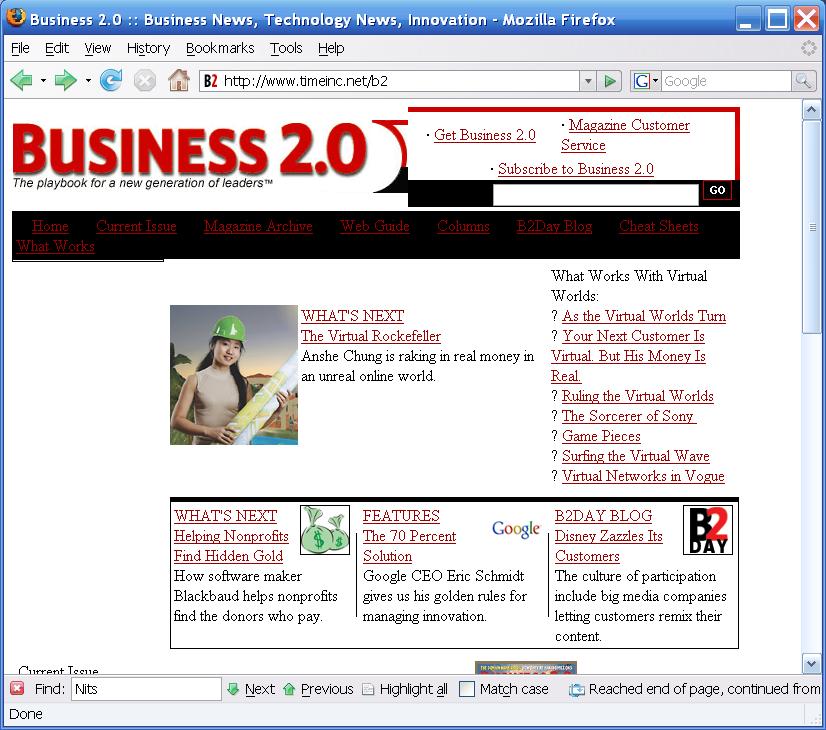Open the Forward history dropdown arrow
This screenshot has height=730, width=826.
click(88, 81)
